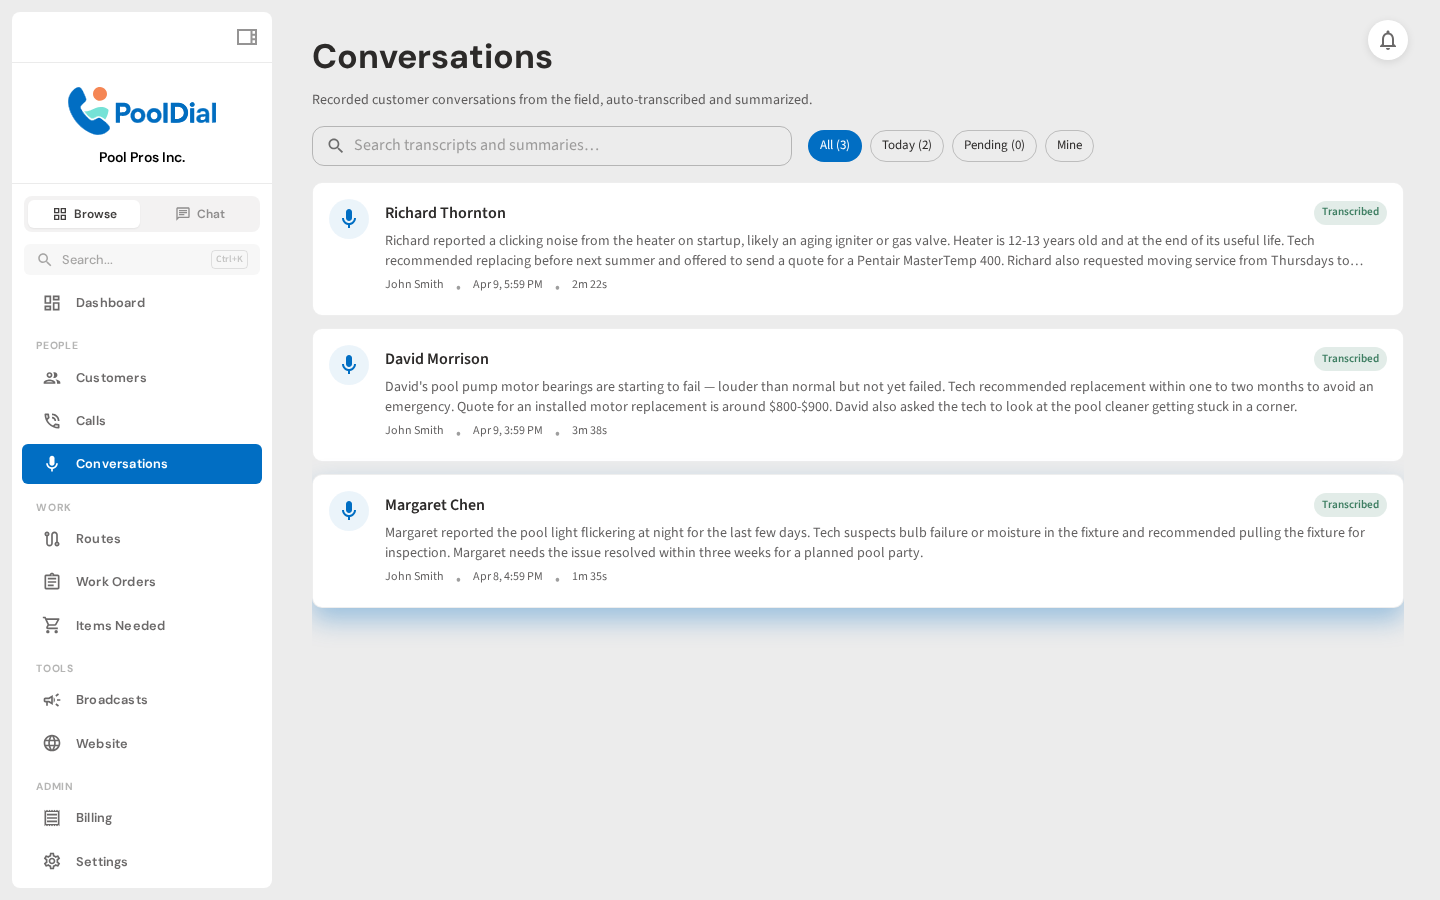
Task: Open the notification bell
Action: pos(1388,40)
